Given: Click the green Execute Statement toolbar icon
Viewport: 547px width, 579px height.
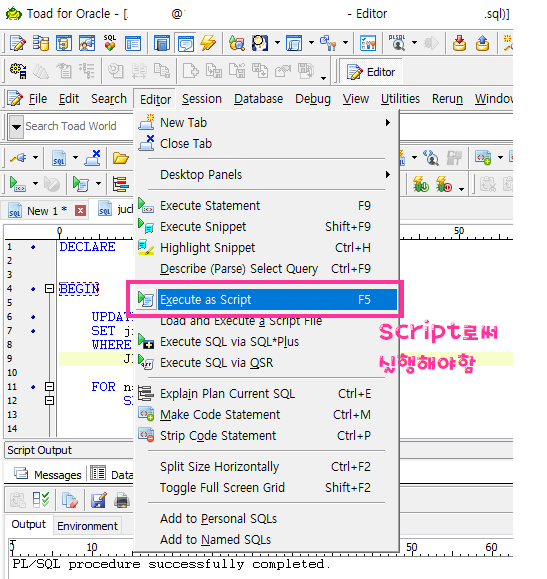Looking at the screenshot, I should click(17, 184).
